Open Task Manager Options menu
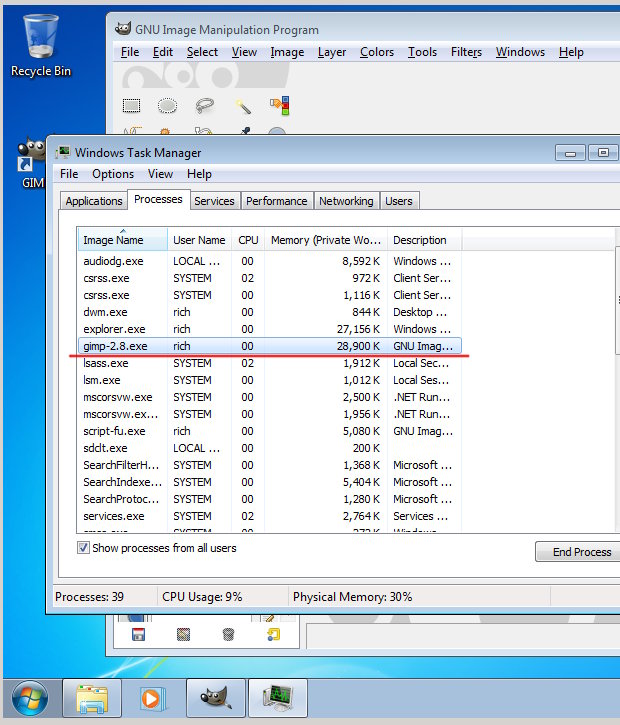This screenshot has width=620, height=725. 113,174
